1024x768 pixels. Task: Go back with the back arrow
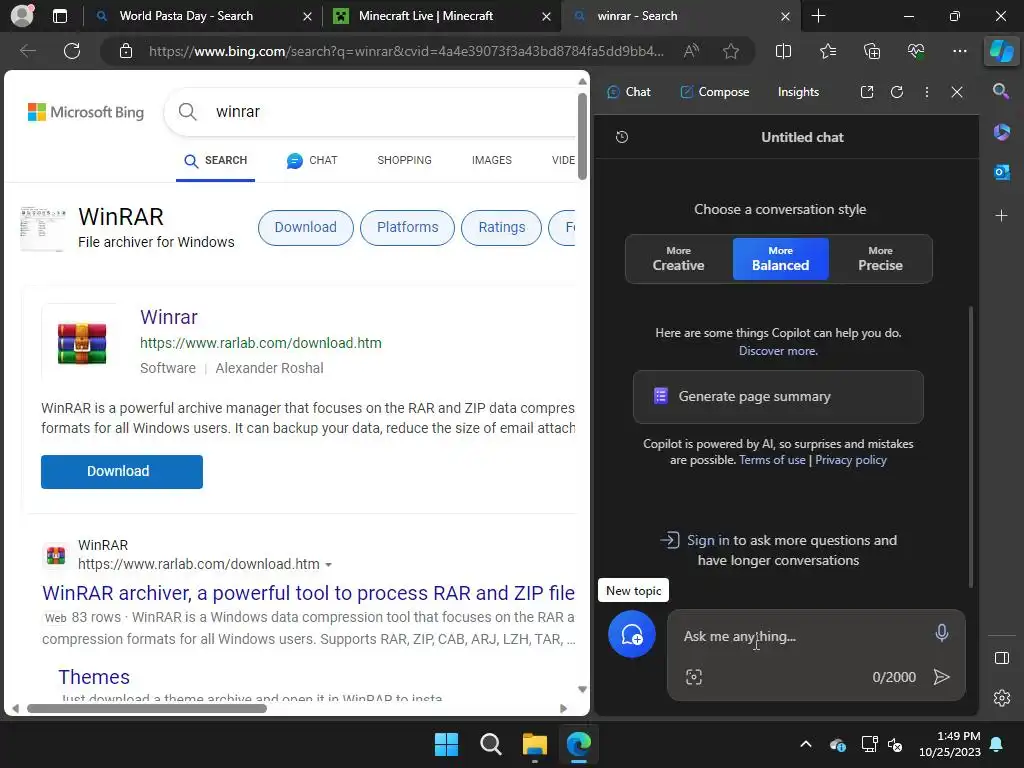point(27,51)
